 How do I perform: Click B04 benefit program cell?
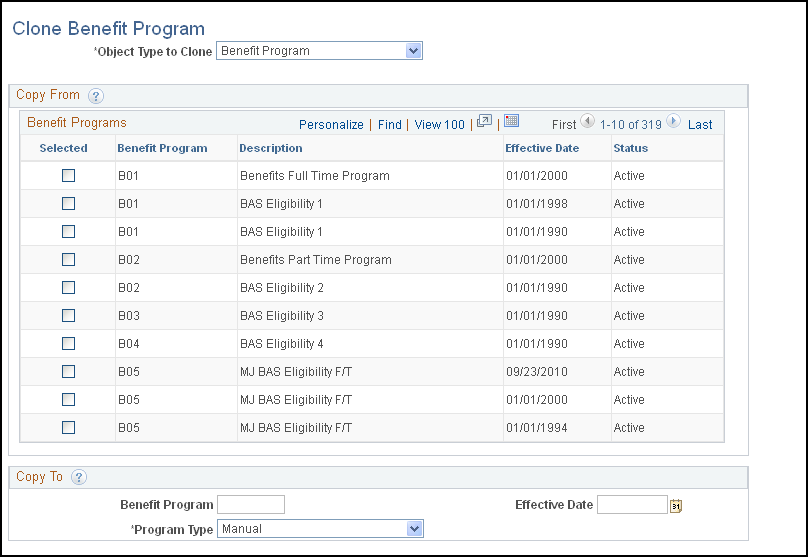pyautogui.click(x=129, y=344)
